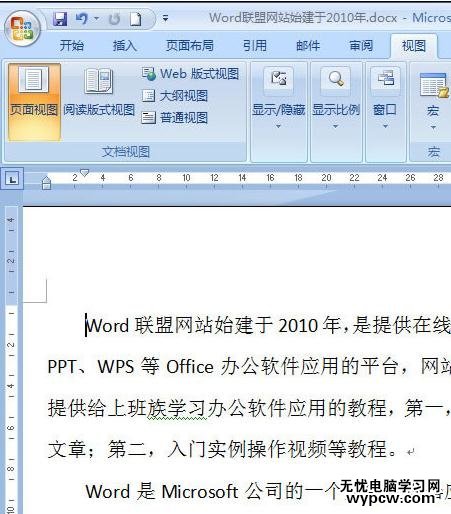
Task: Click the outline view icon
Action: click(x=148, y=96)
